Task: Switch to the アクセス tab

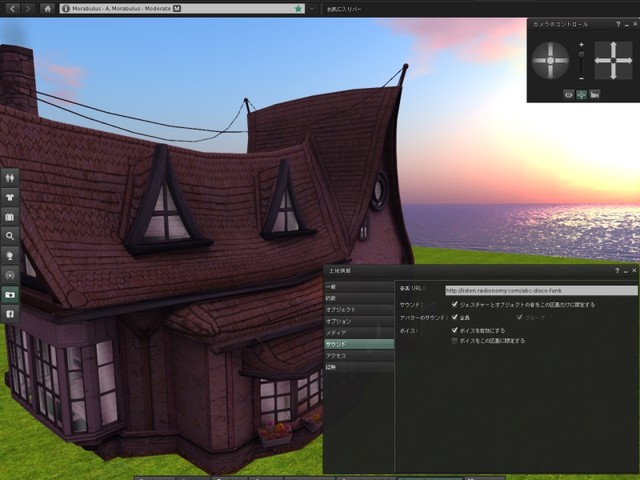Action: 359,356
